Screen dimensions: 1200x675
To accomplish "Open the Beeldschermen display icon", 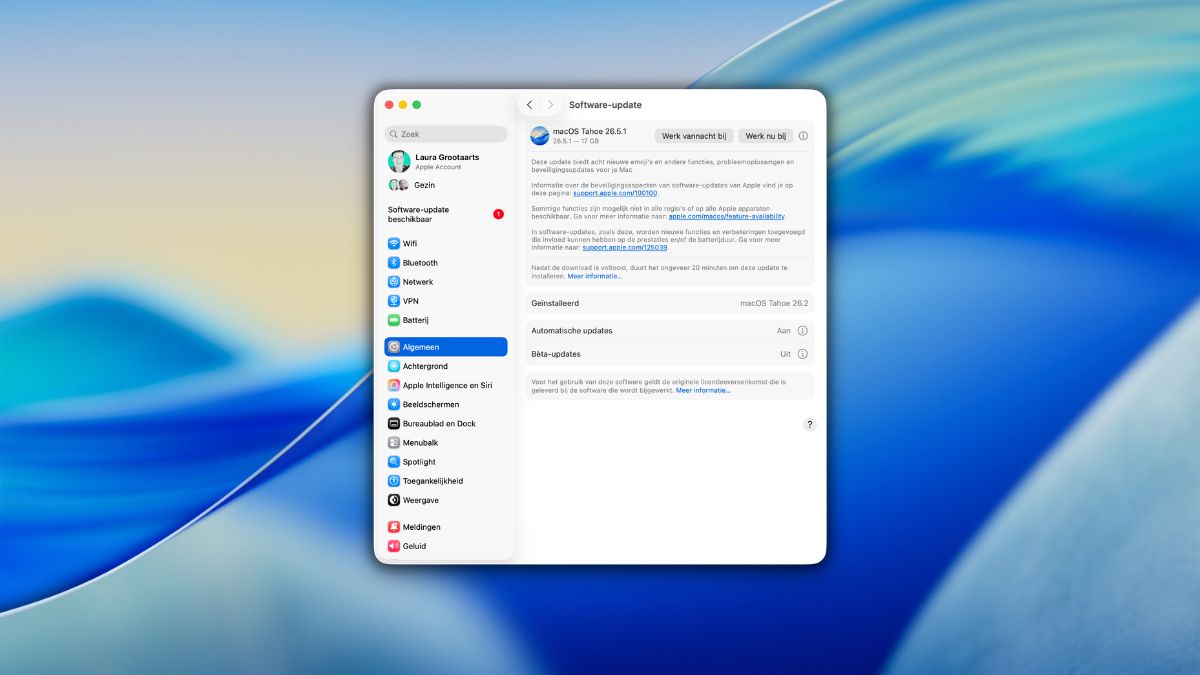I will [x=394, y=404].
